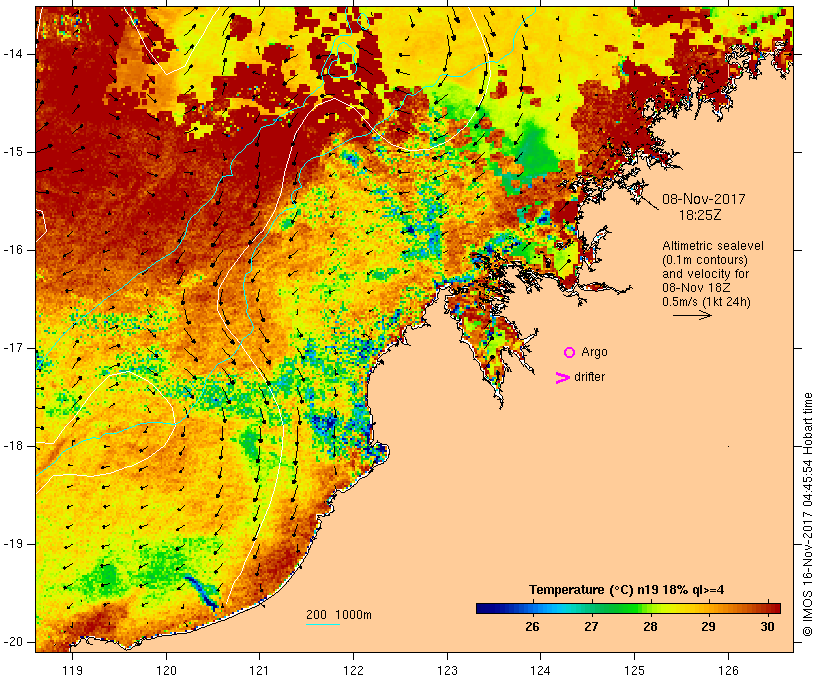Viewport: 820px width, 680px height.
Task: Click the '18:25Z' time text
Action: coord(700,215)
